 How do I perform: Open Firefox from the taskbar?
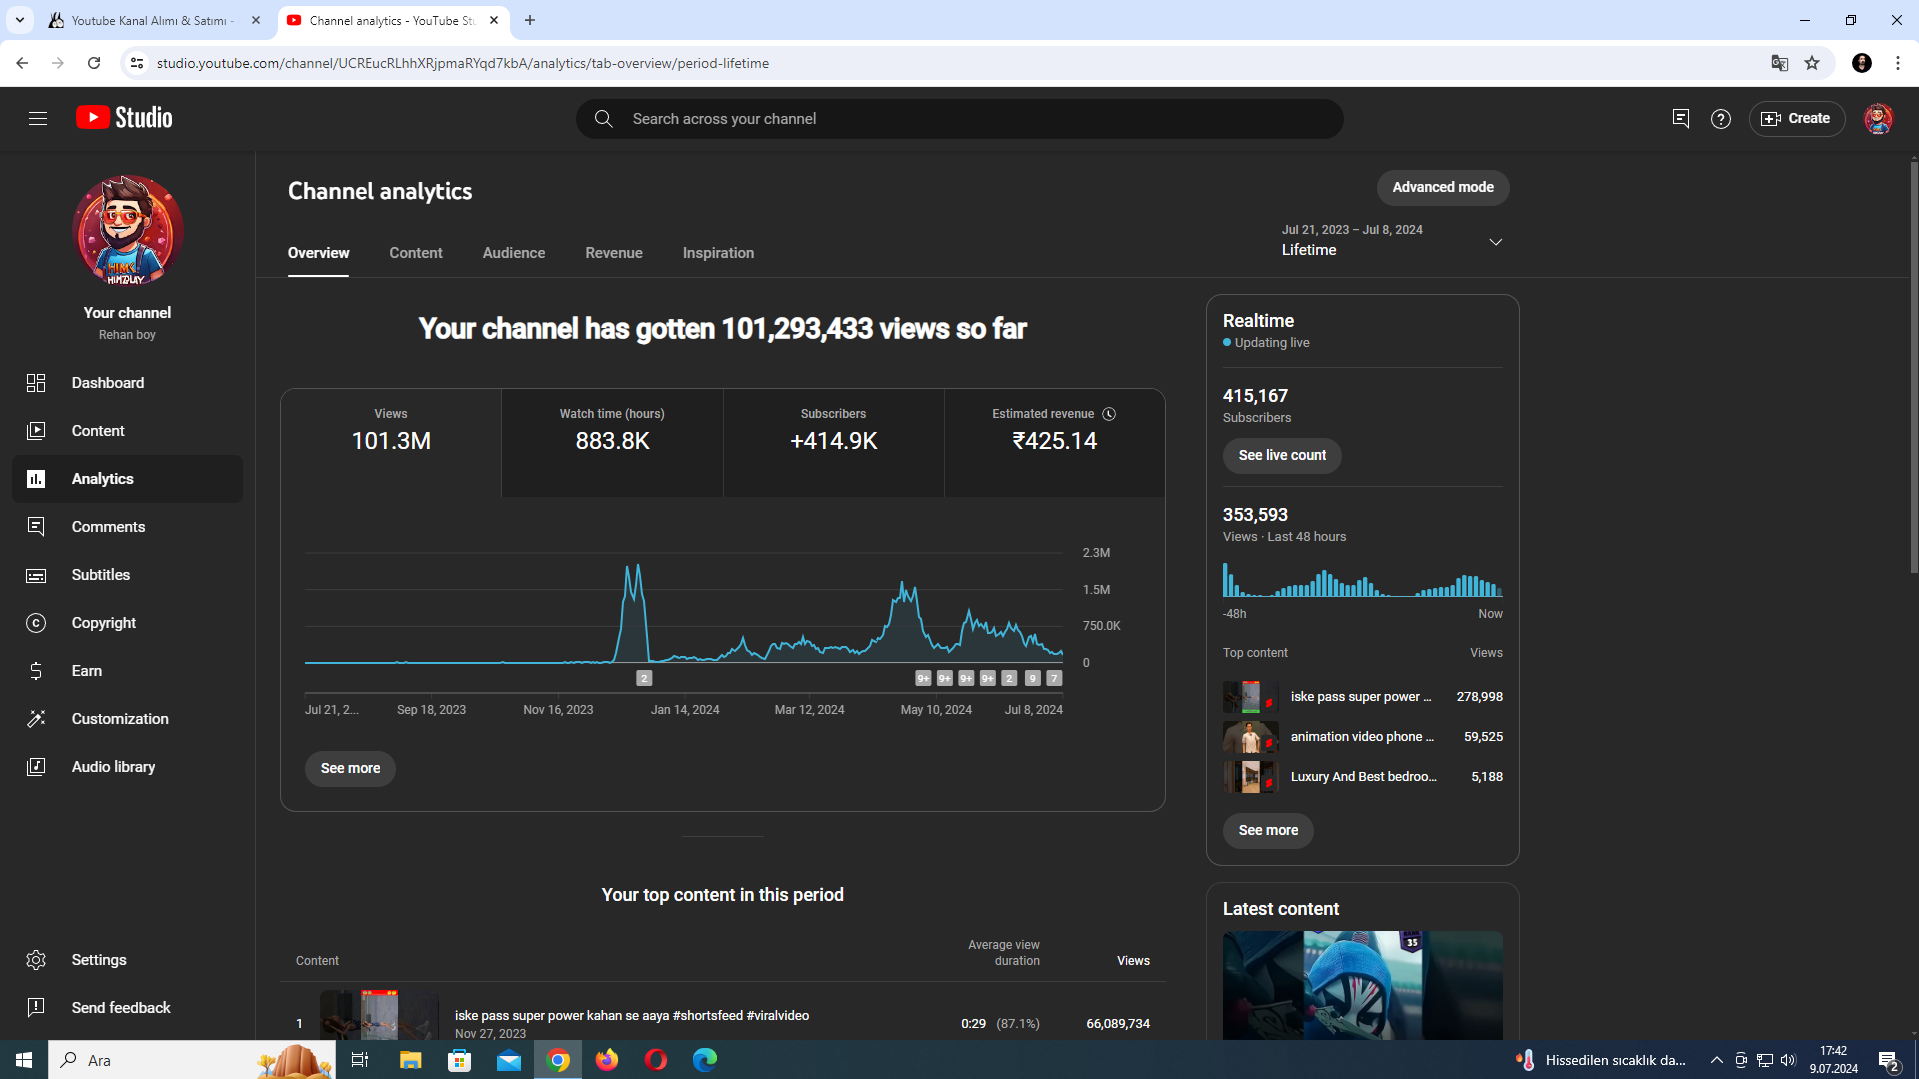point(607,1060)
